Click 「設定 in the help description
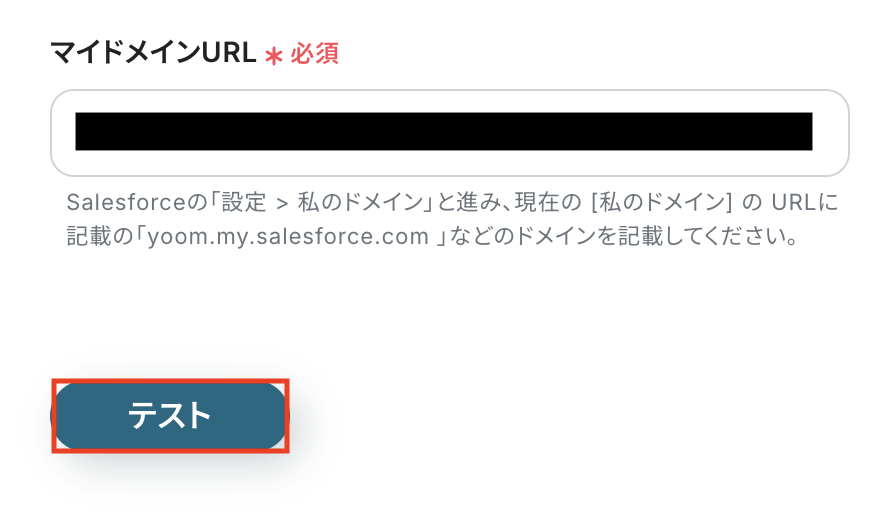The width and height of the screenshot is (896, 512). coord(238,202)
